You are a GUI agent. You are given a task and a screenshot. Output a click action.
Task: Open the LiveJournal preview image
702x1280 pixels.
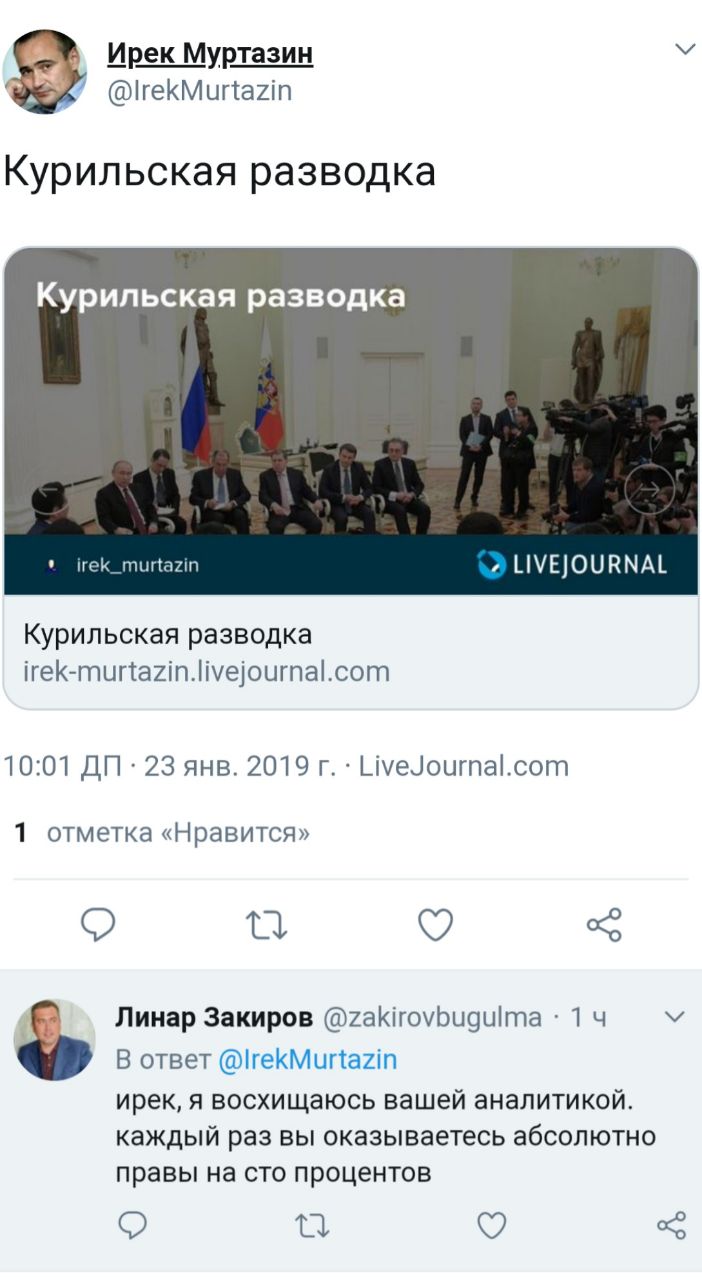pyautogui.click(x=350, y=421)
